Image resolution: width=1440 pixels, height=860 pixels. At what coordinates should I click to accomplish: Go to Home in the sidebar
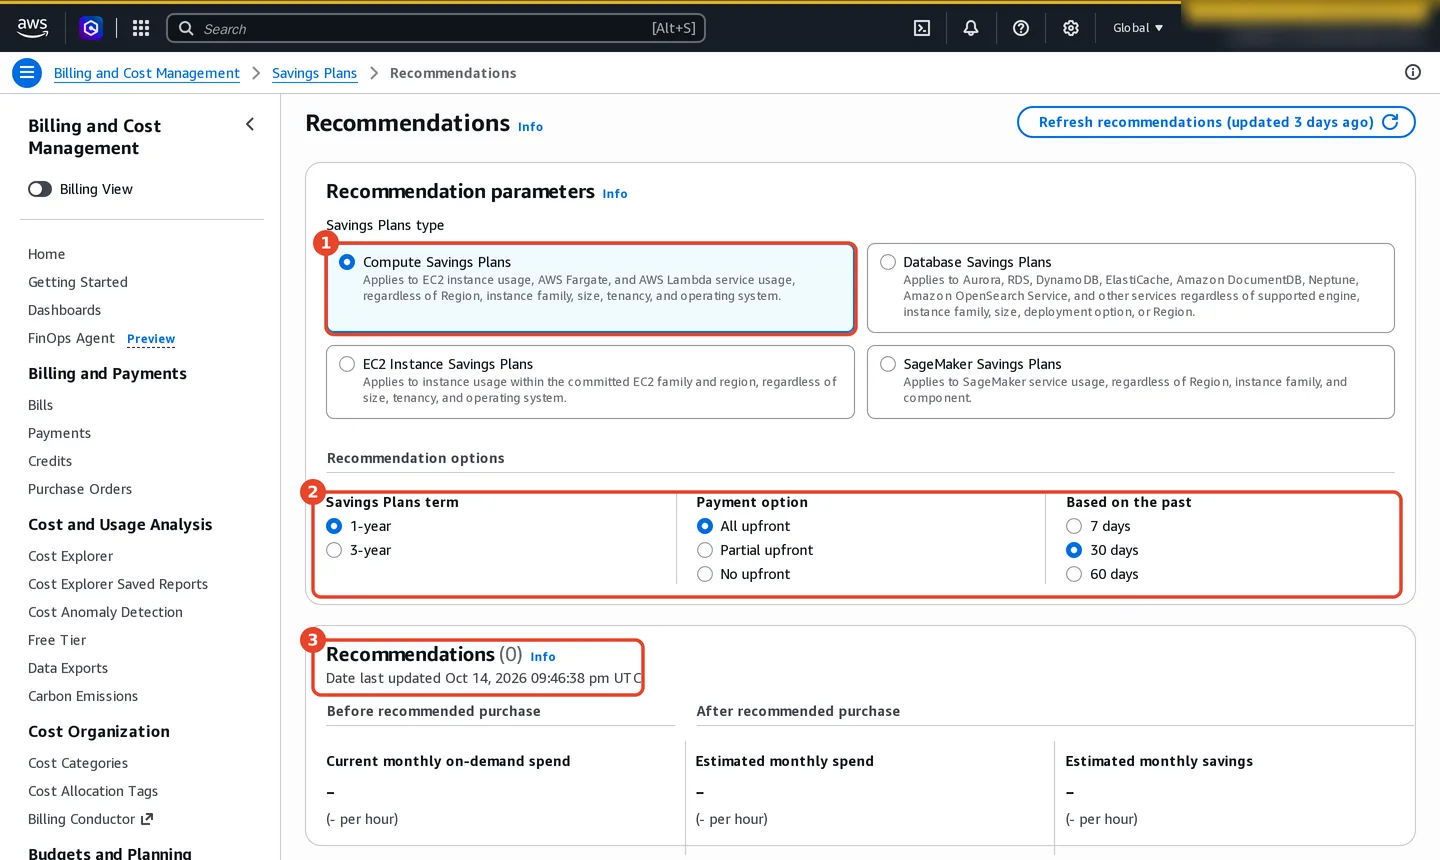[x=46, y=254]
